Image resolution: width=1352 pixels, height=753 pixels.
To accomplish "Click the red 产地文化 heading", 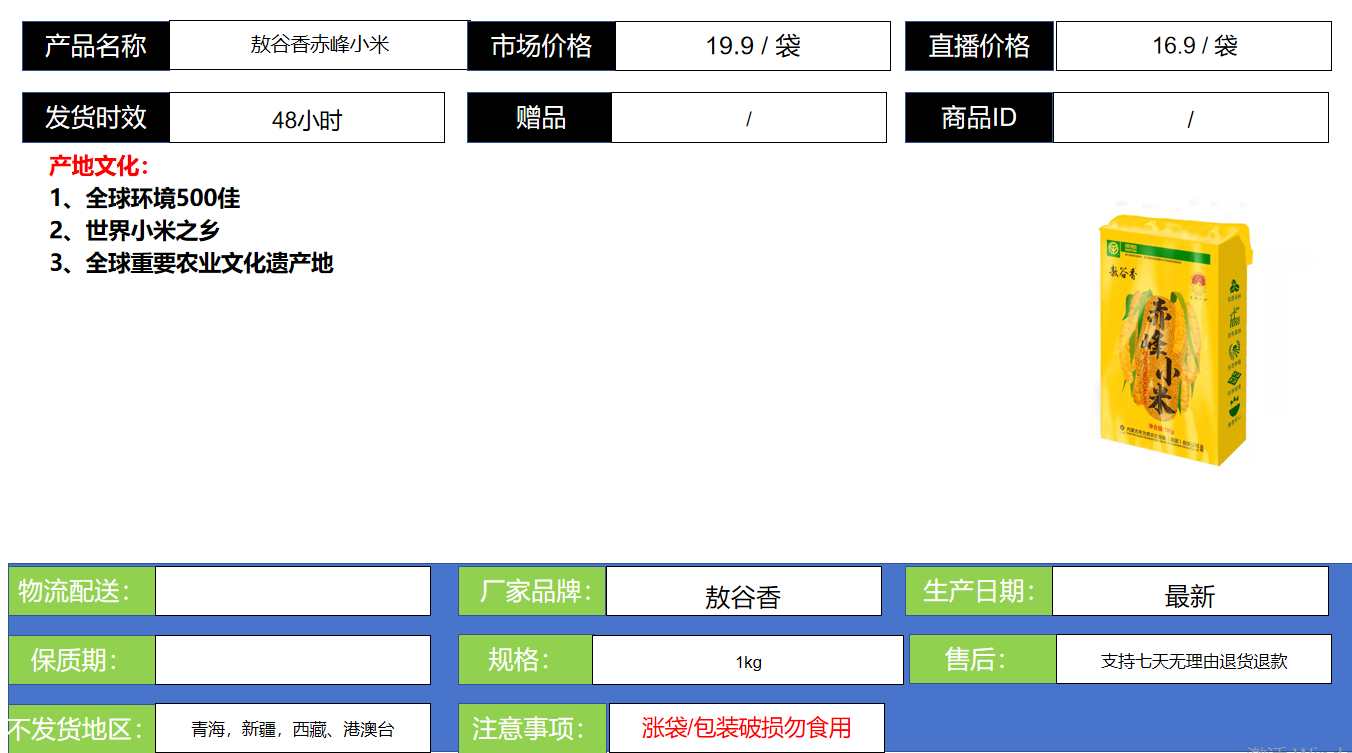I will (x=99, y=166).
